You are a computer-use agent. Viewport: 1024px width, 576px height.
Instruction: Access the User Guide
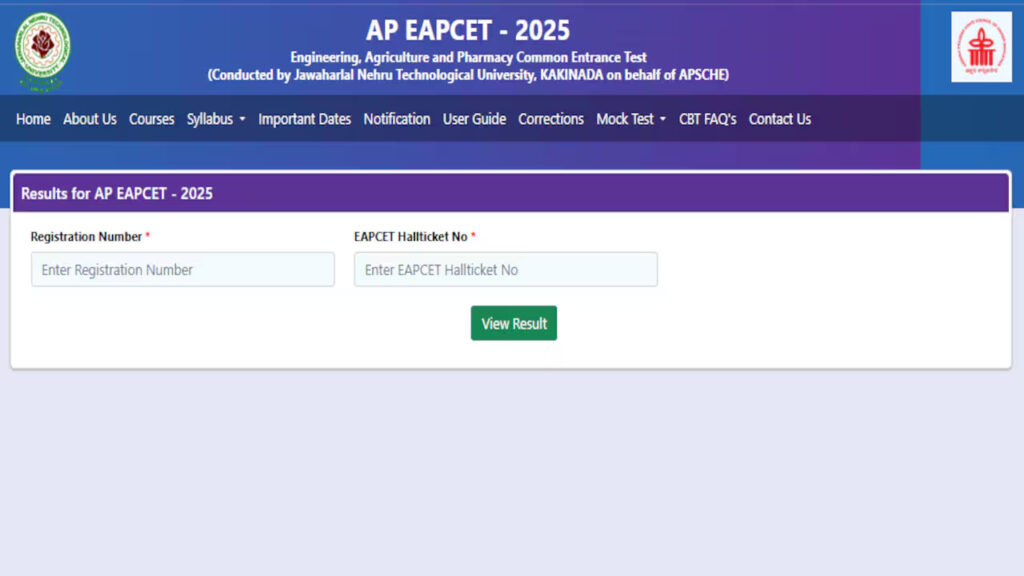pyautogui.click(x=474, y=119)
